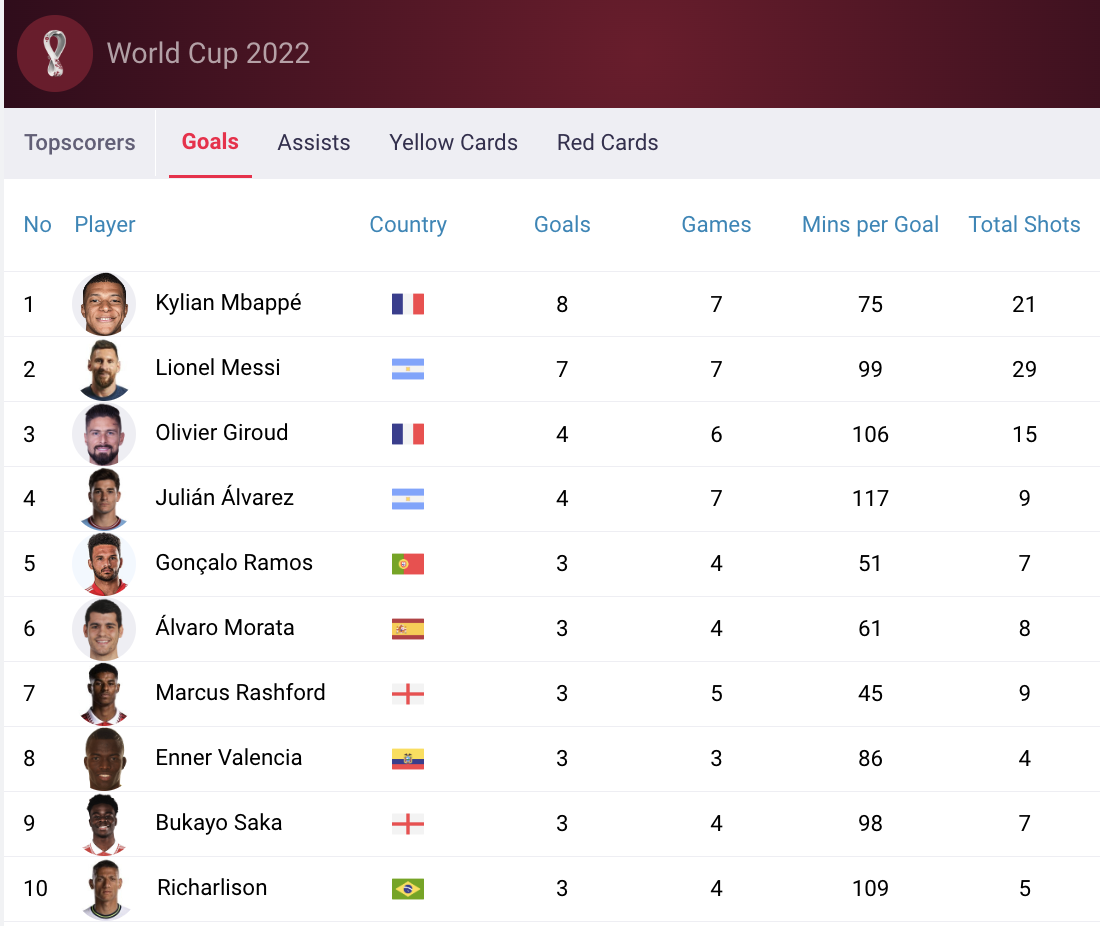Image resolution: width=1100 pixels, height=926 pixels.
Task: Click Enner Valencia's Ecuador flag icon
Action: tap(408, 759)
